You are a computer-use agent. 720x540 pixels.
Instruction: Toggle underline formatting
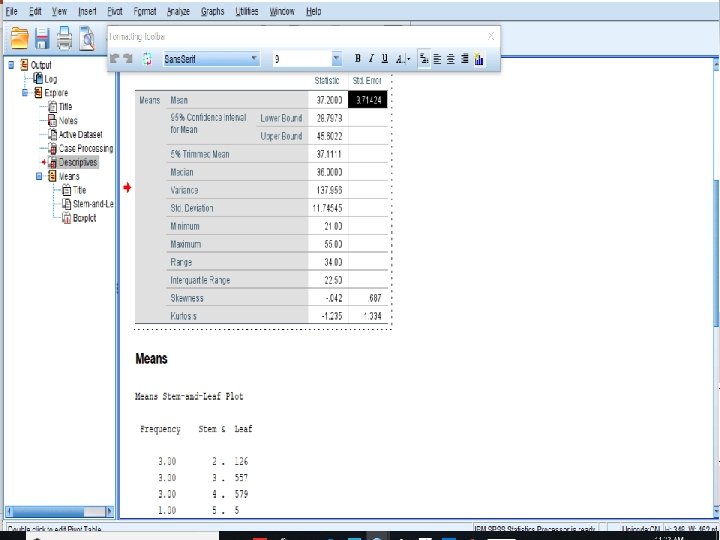pos(385,58)
